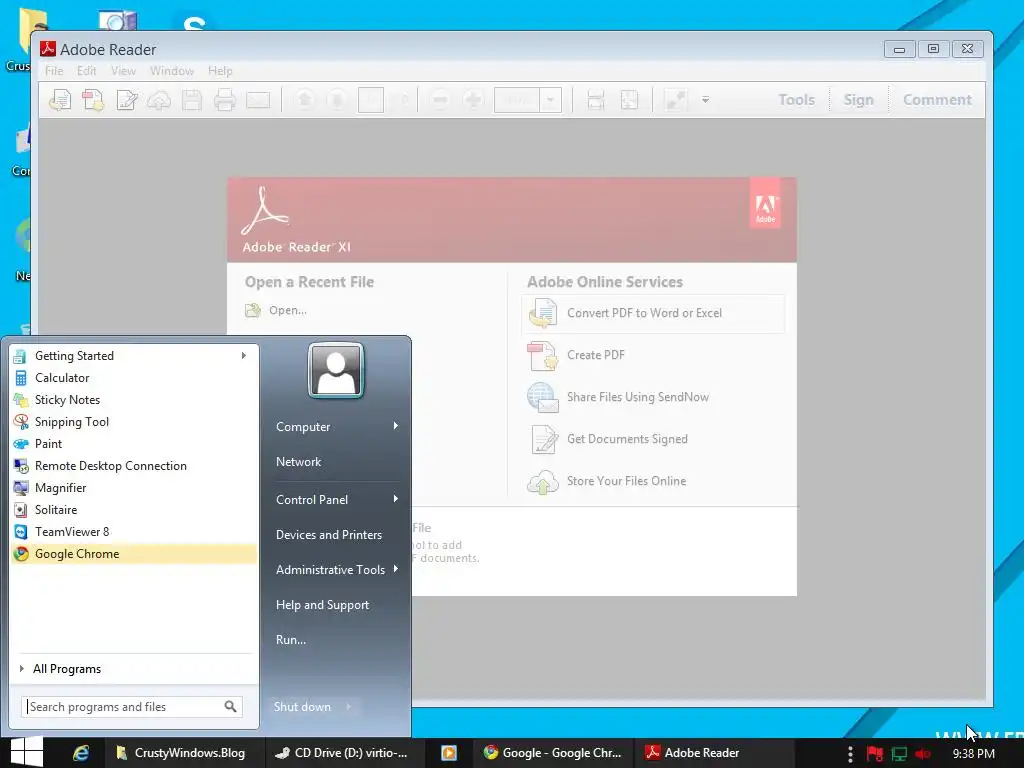
Task: Click the Open... recent file link
Action: (x=287, y=310)
